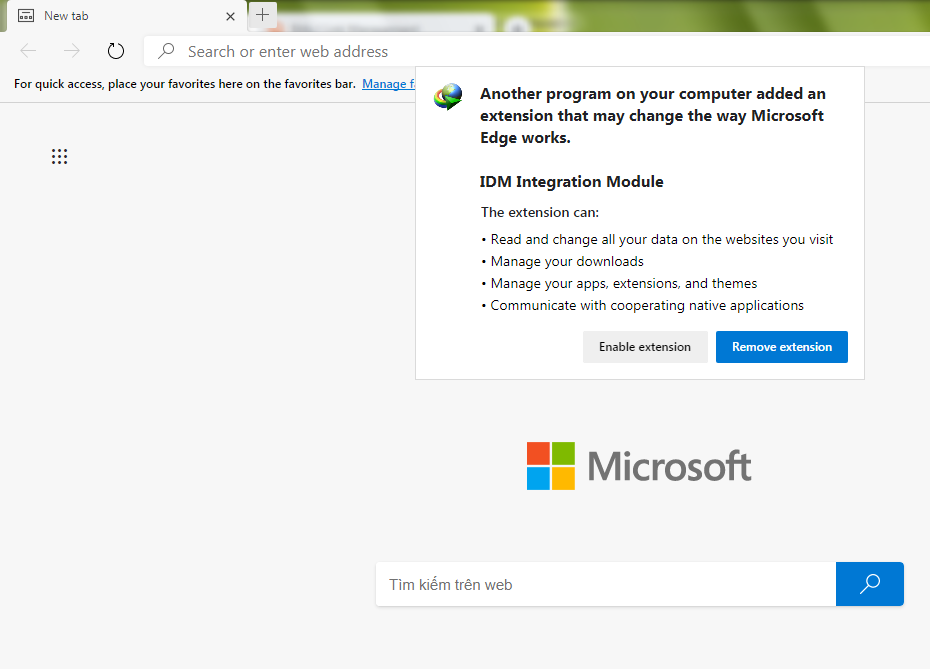The height and width of the screenshot is (669, 930).
Task: Click the "The extension can:" label
Action: (x=540, y=212)
